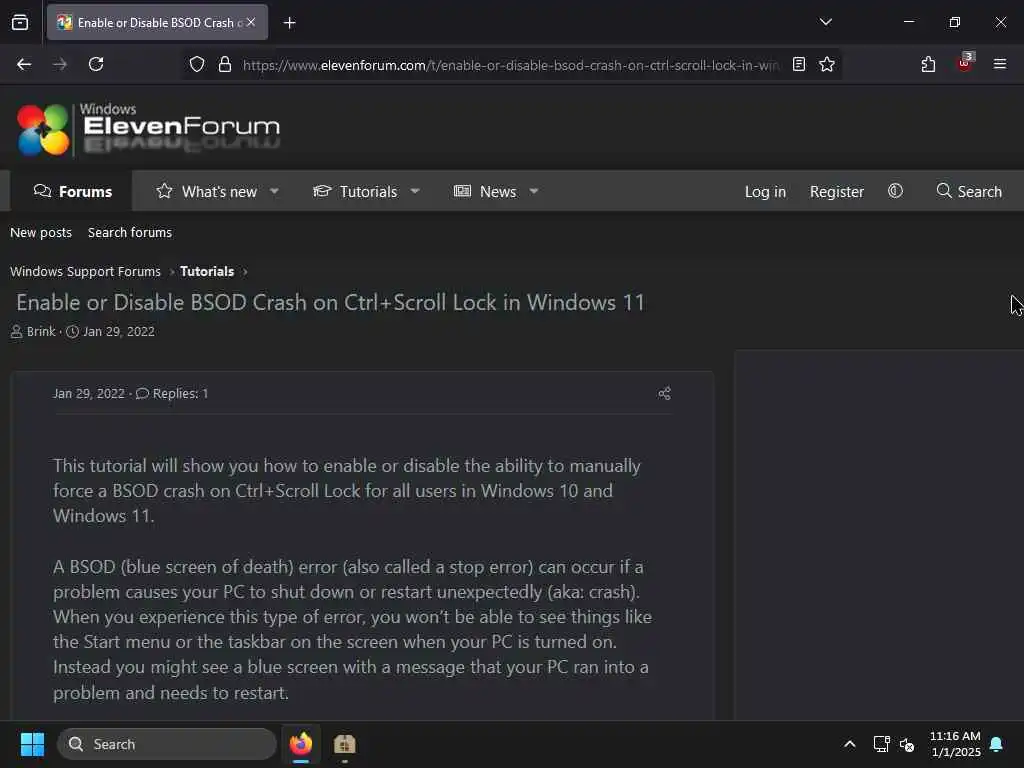The image size is (1024, 768).
Task: Open the package app taskbar icon
Action: pyautogui.click(x=344, y=744)
